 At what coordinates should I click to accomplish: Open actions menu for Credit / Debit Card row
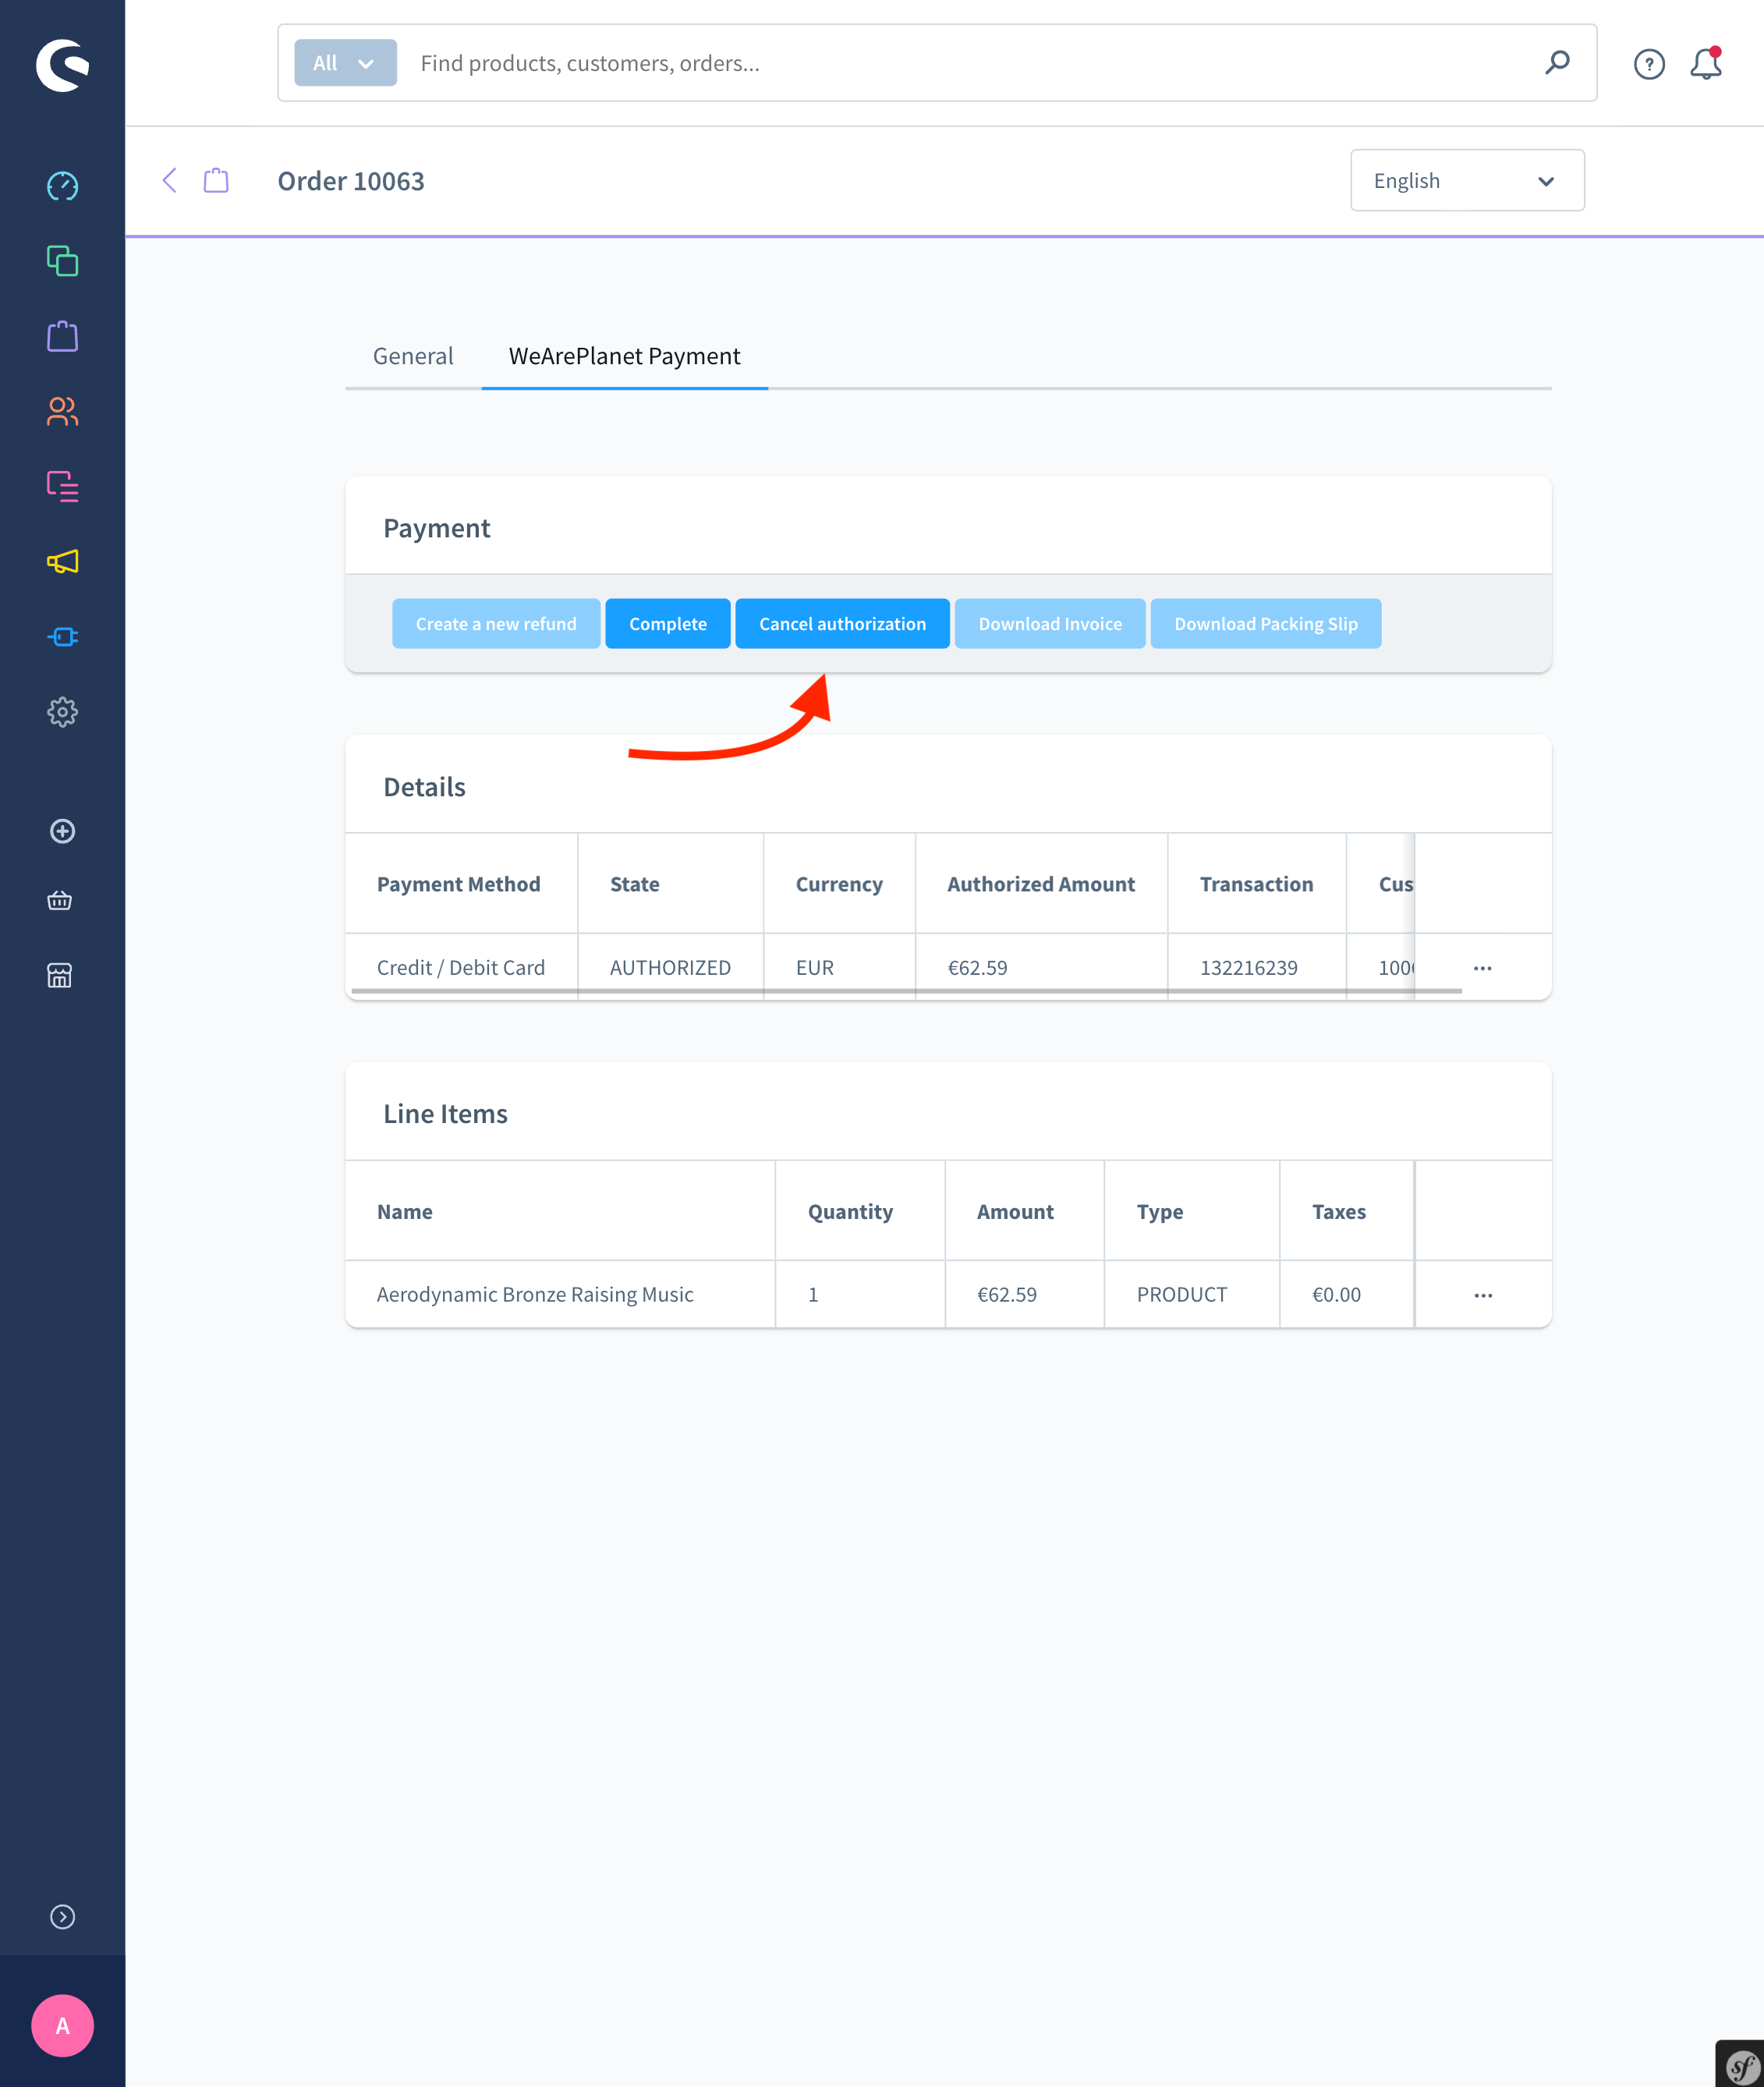(x=1482, y=968)
